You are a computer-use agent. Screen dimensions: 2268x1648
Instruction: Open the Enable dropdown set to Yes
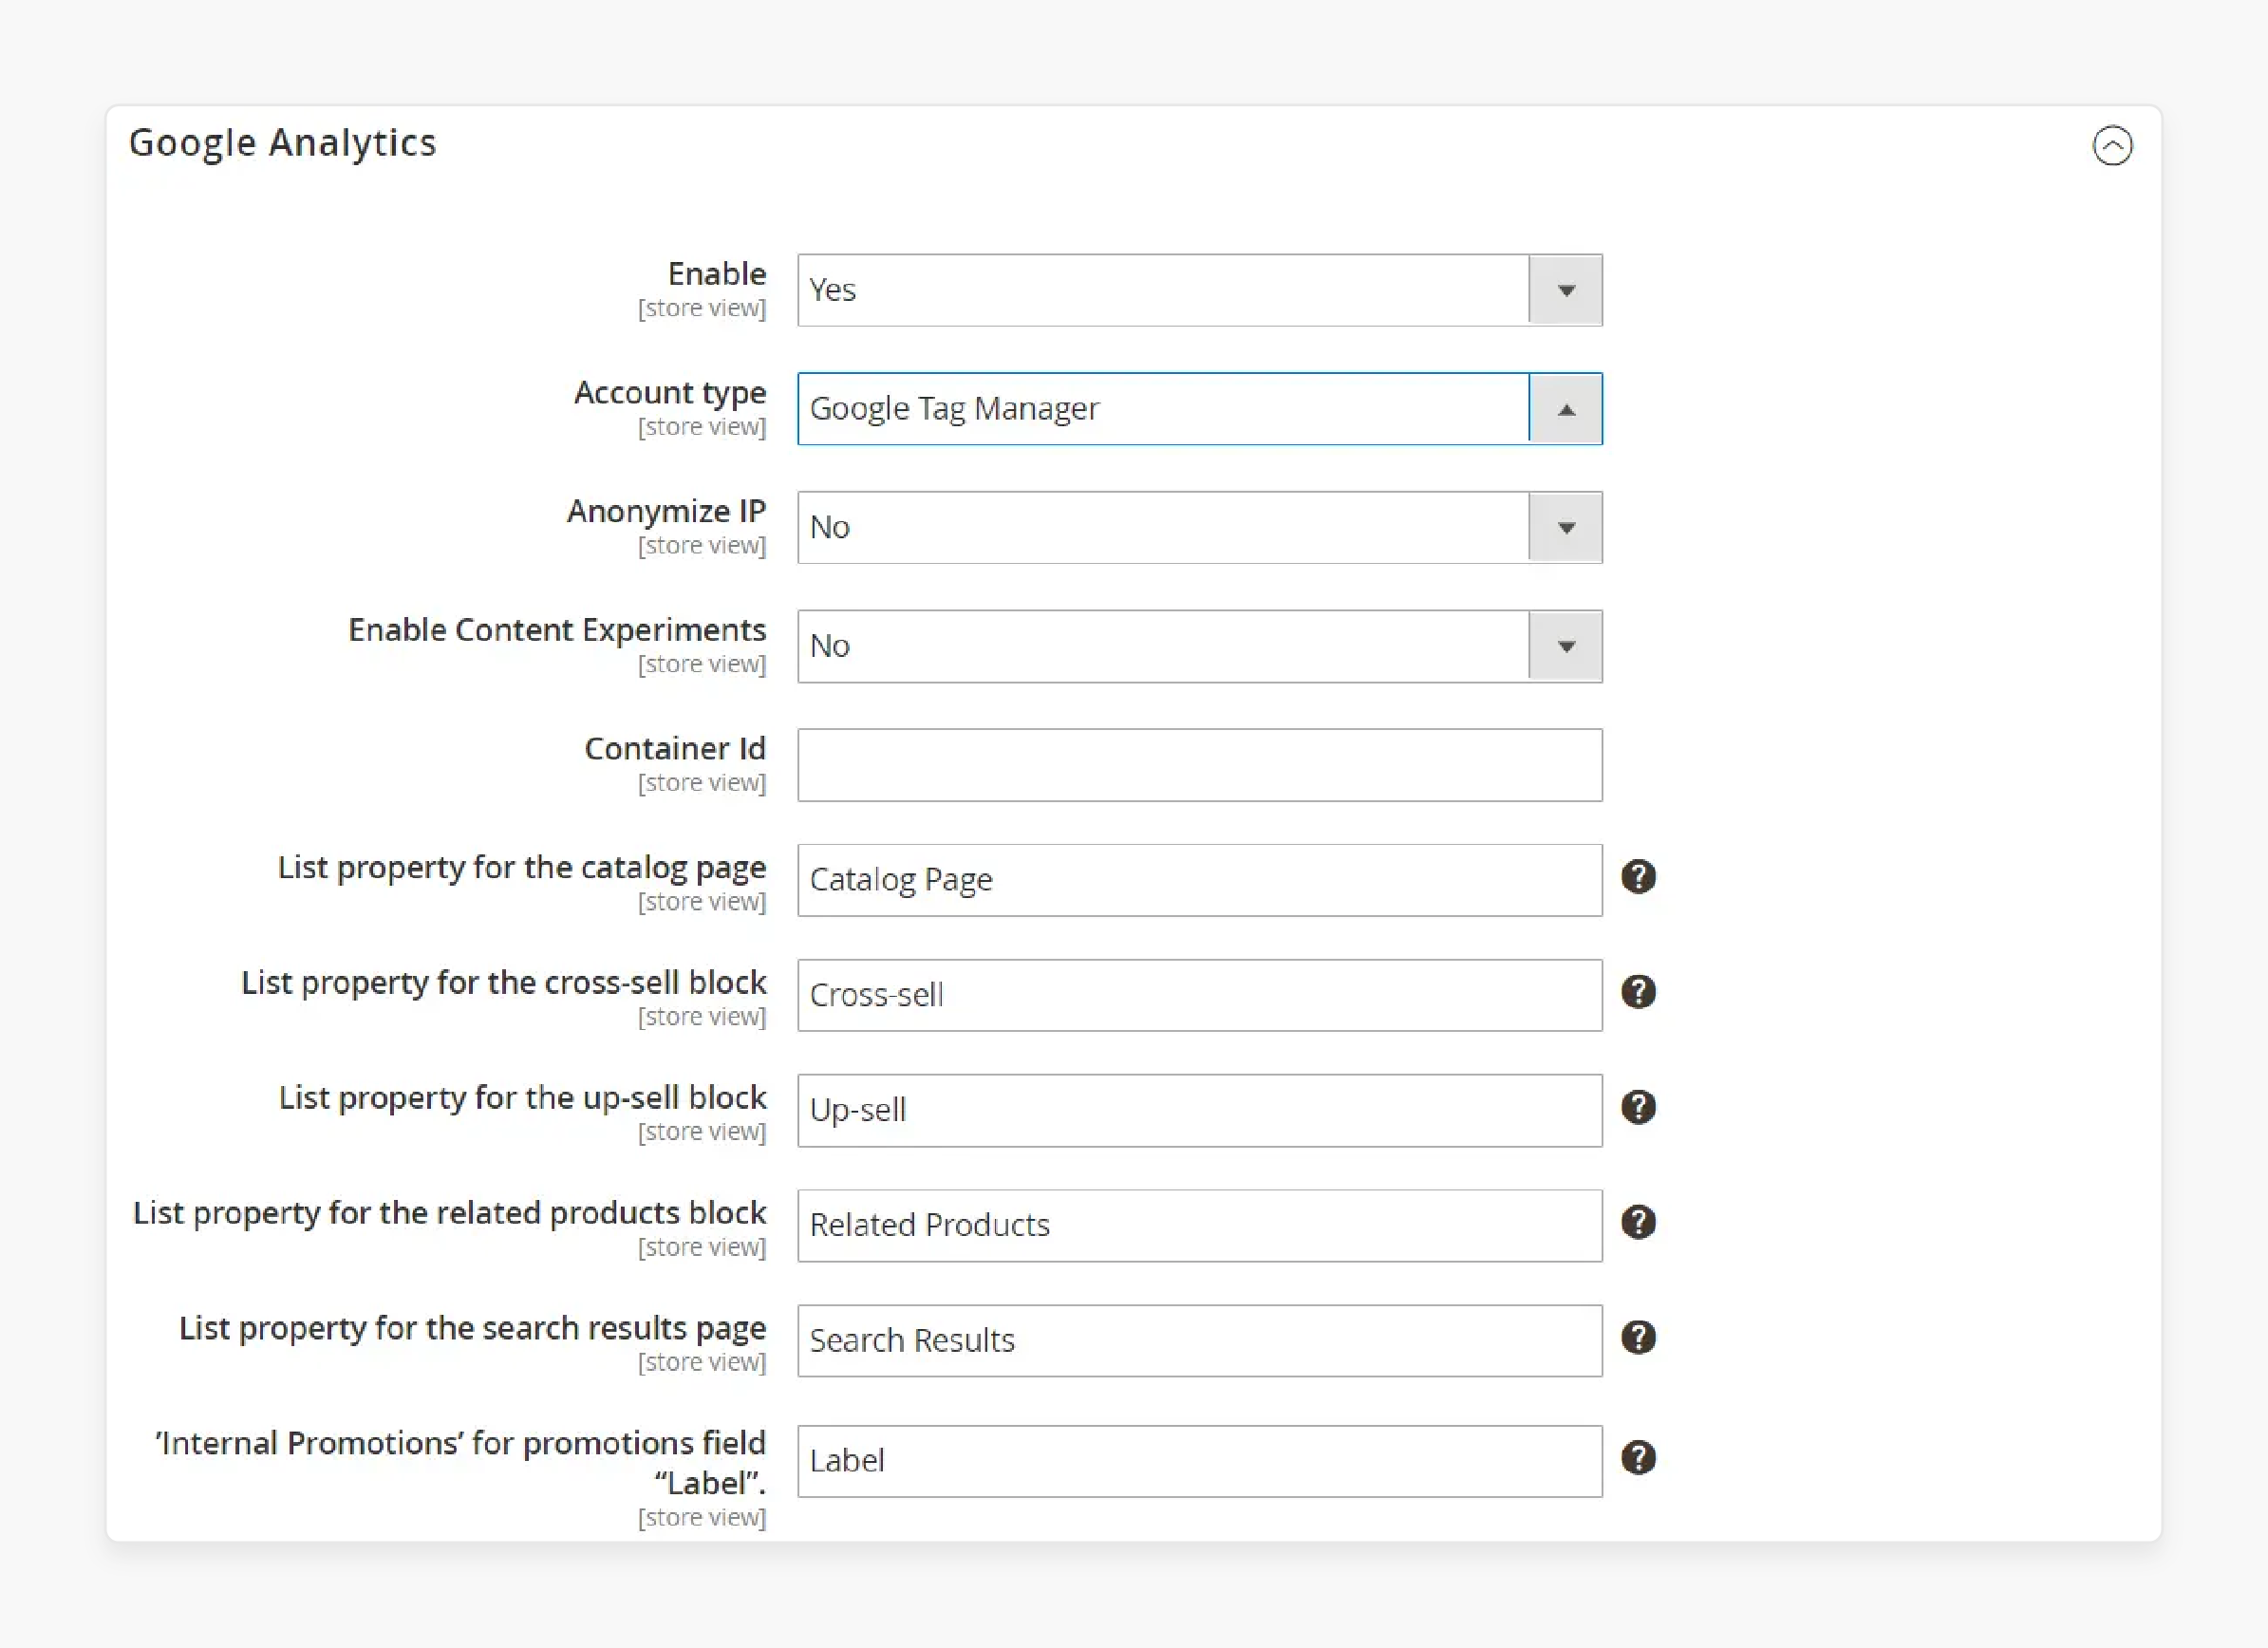pos(1199,290)
